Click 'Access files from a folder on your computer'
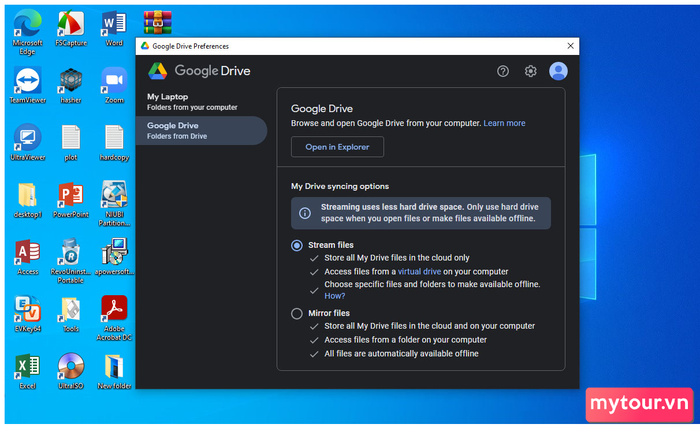700x431 pixels. (x=405, y=340)
